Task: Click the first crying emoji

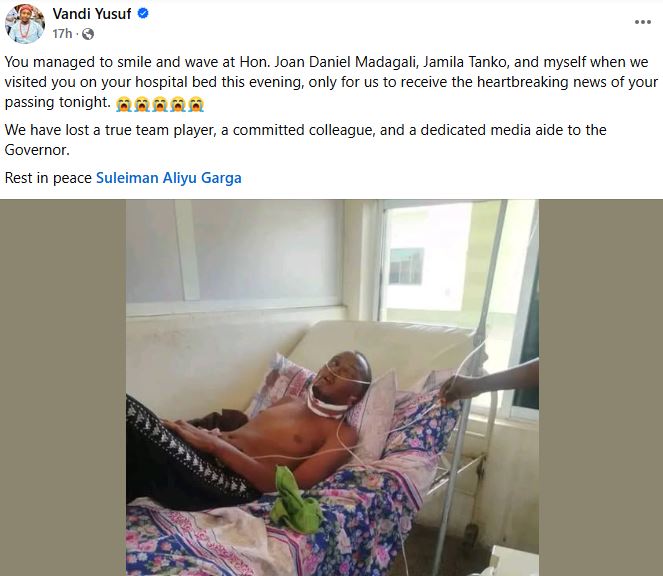Action: [123, 104]
